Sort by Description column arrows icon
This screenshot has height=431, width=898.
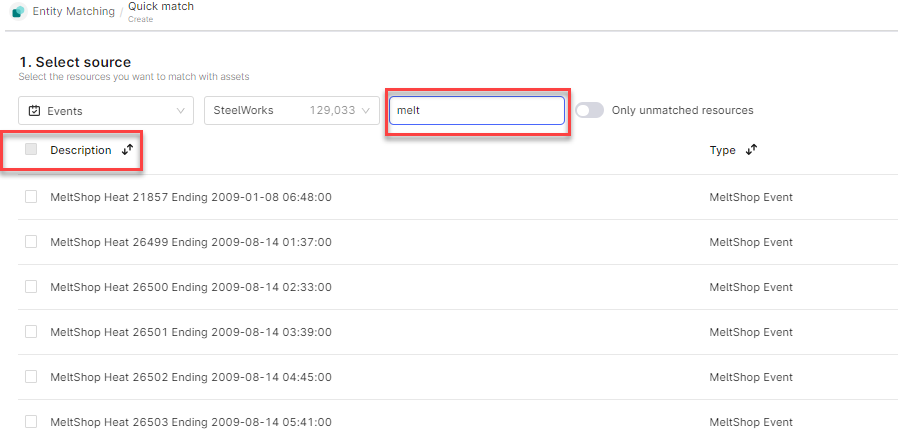point(127,150)
